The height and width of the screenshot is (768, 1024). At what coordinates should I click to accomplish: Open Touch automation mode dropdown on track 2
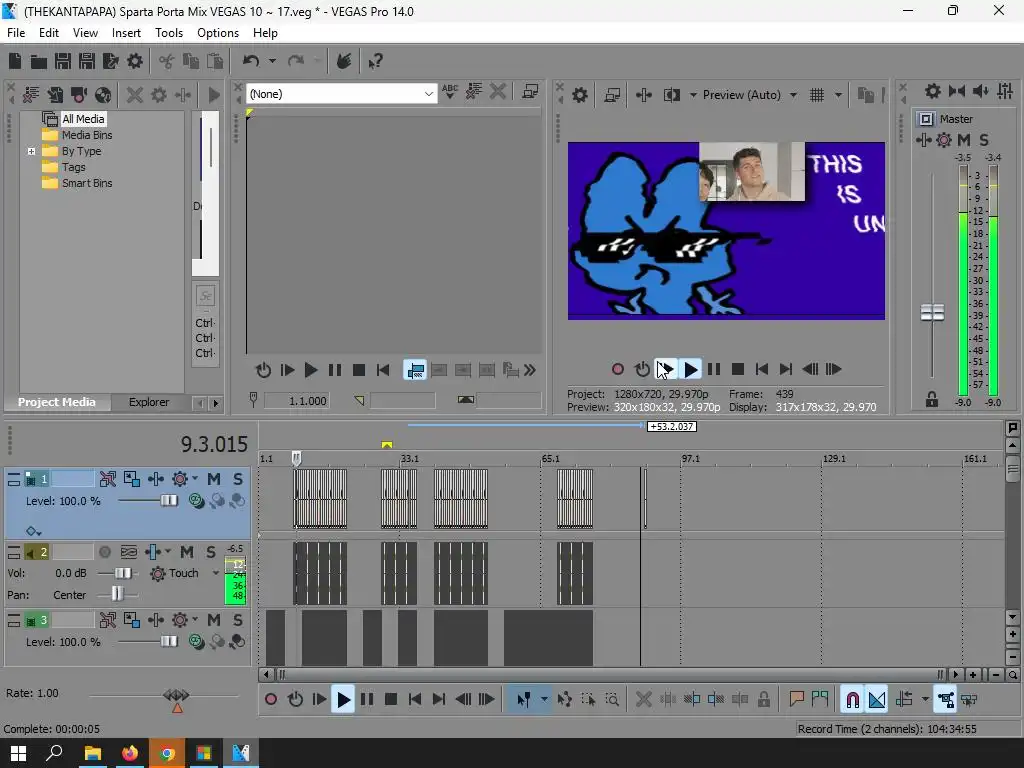click(x=216, y=573)
